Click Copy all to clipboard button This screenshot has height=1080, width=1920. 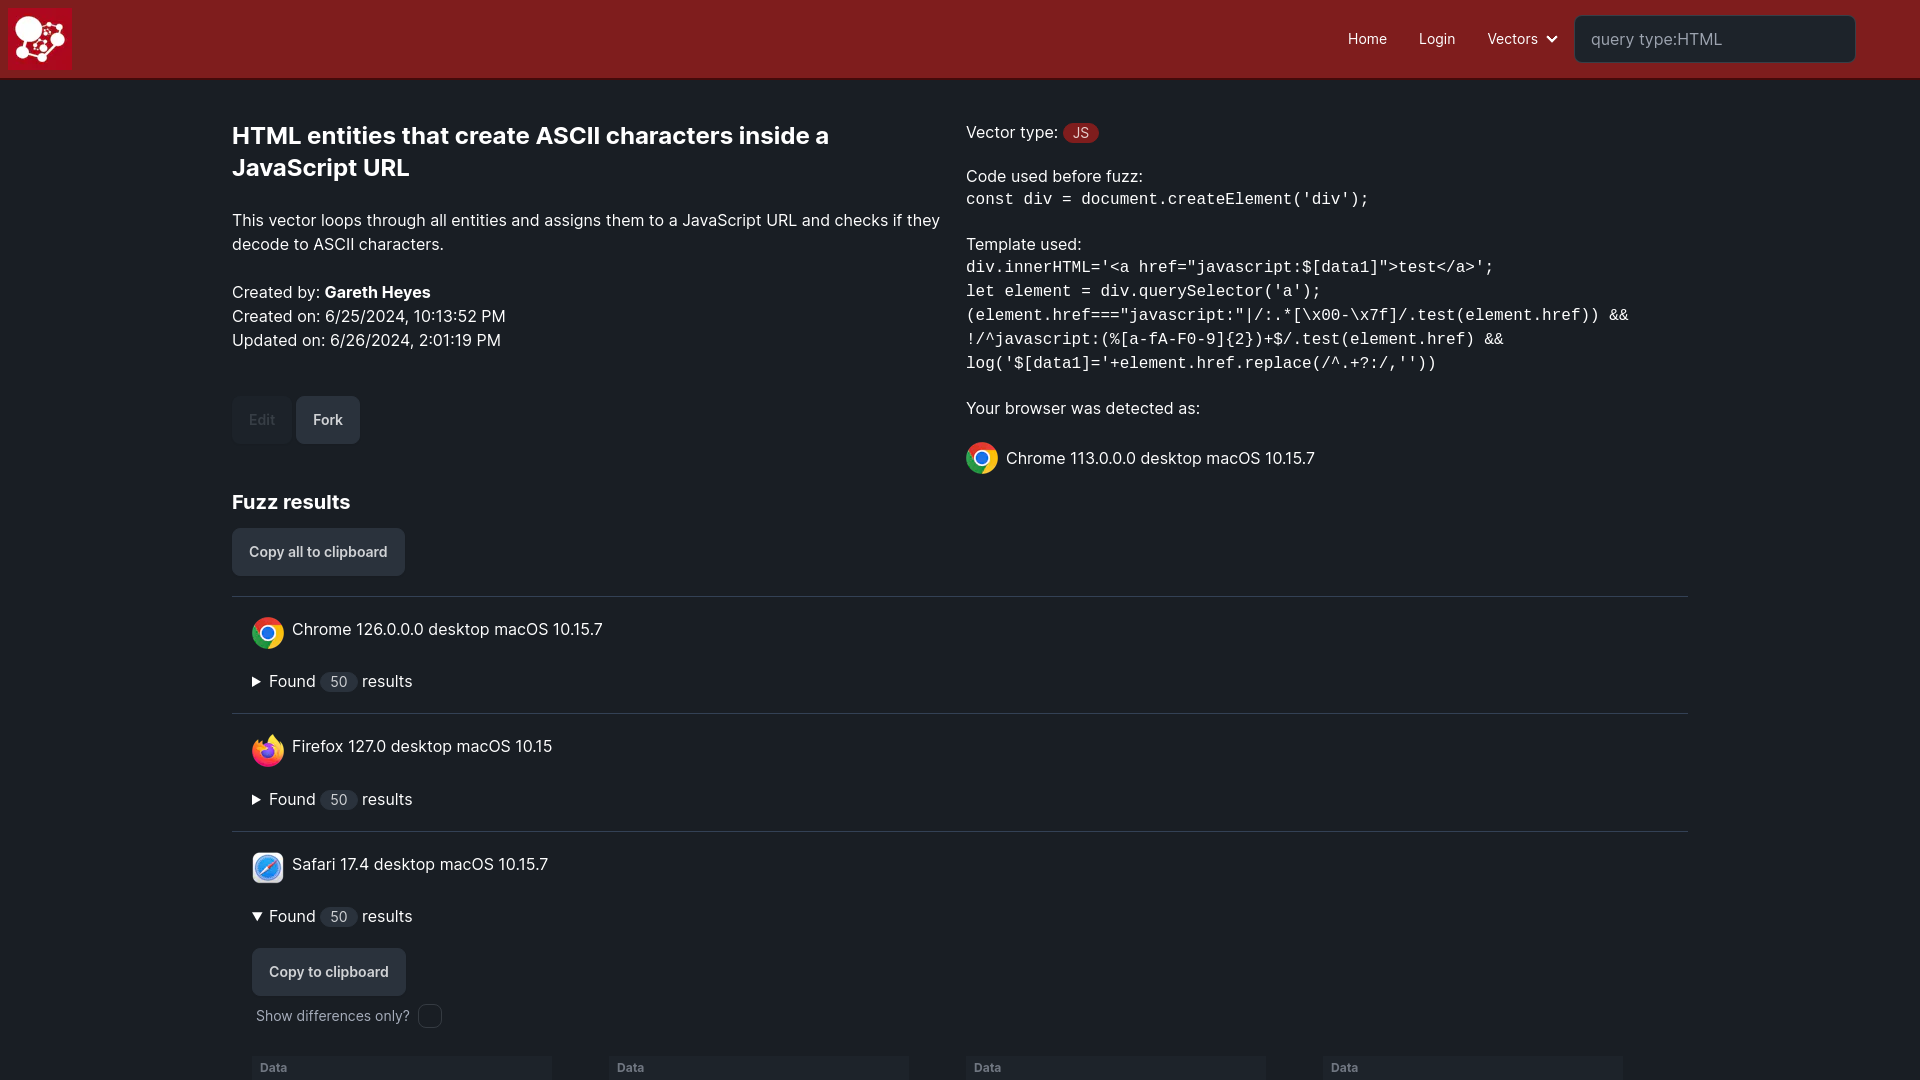(318, 551)
